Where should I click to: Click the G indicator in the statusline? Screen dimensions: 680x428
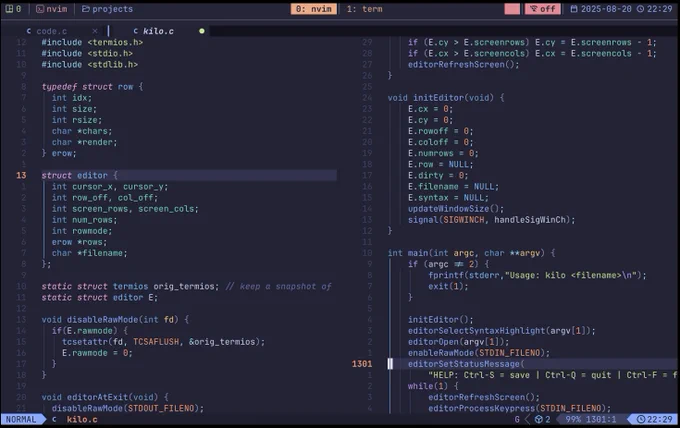pyautogui.click(x=517, y=419)
